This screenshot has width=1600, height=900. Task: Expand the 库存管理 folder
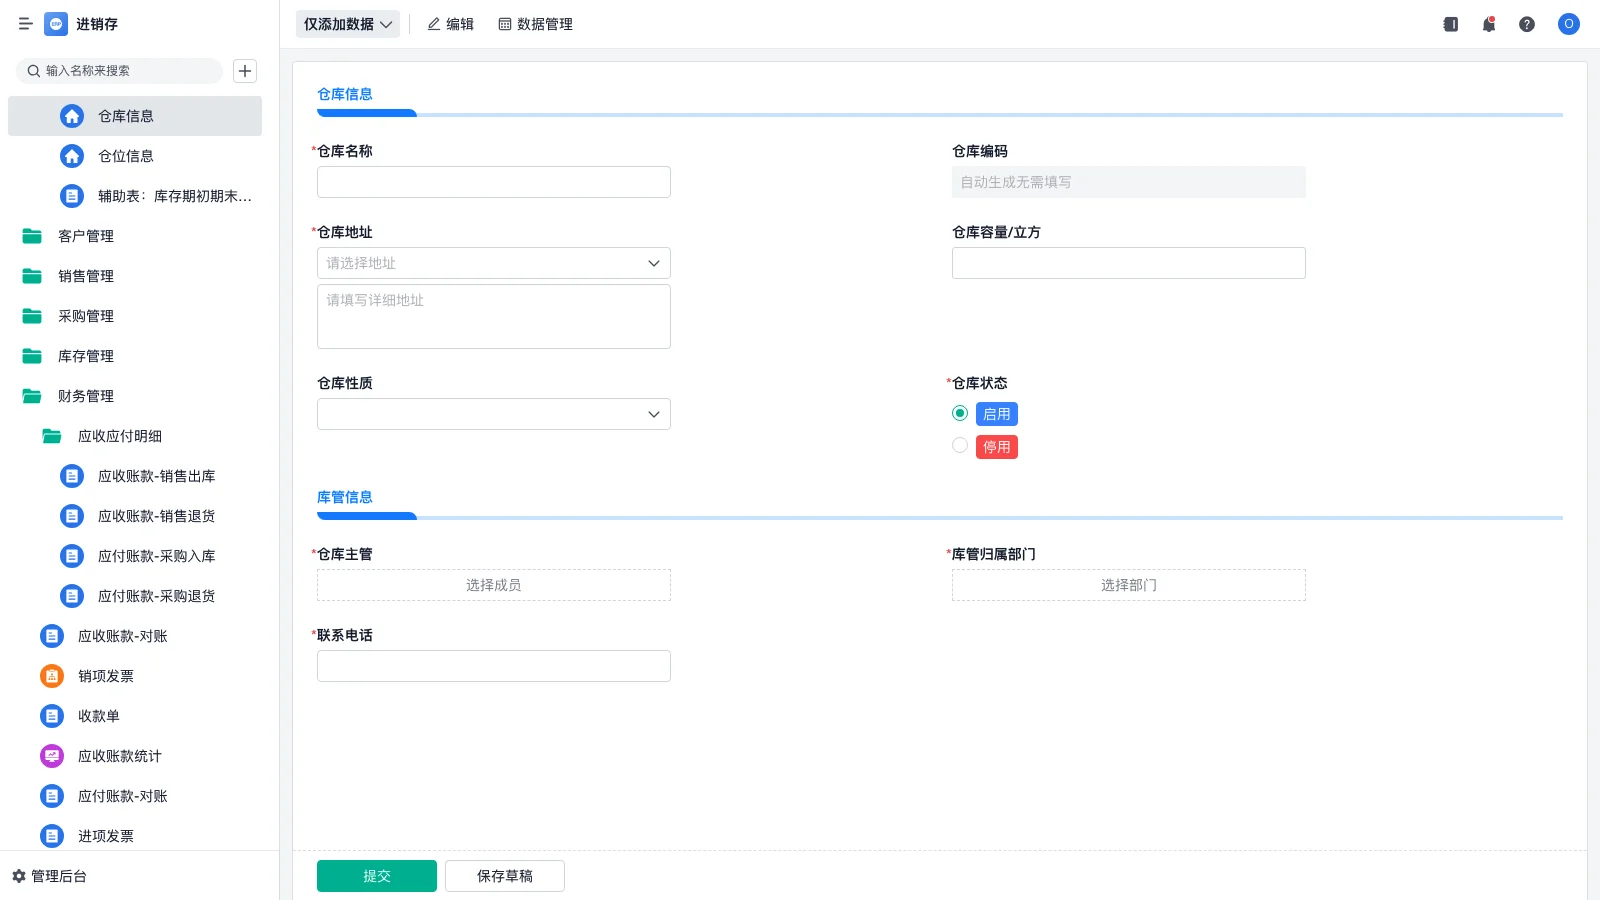point(135,356)
